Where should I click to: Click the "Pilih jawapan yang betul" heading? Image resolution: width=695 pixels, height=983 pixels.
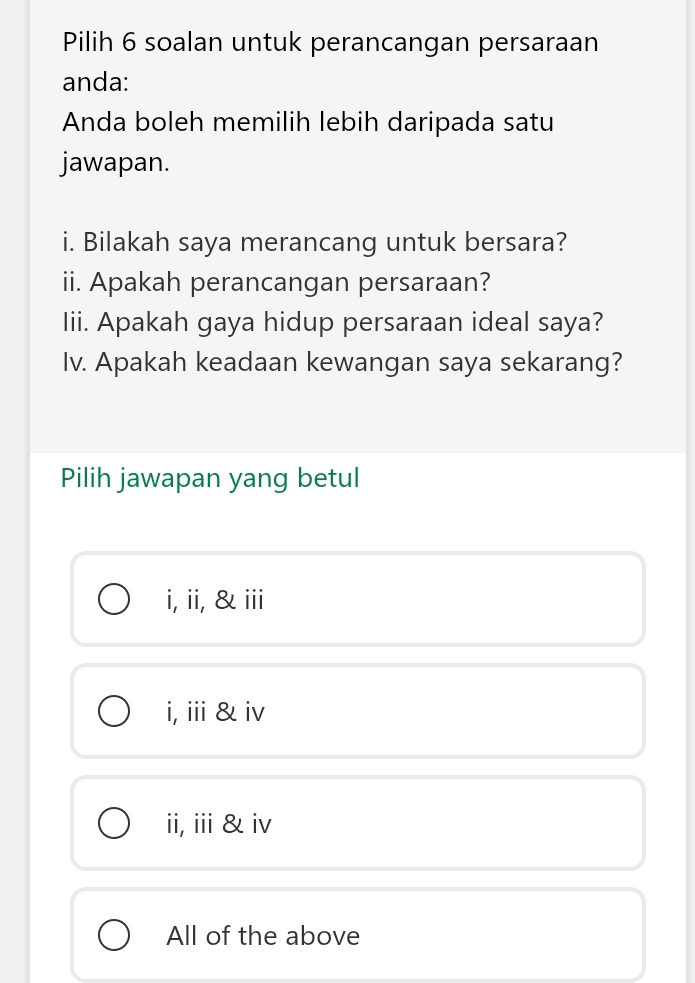pos(210,478)
